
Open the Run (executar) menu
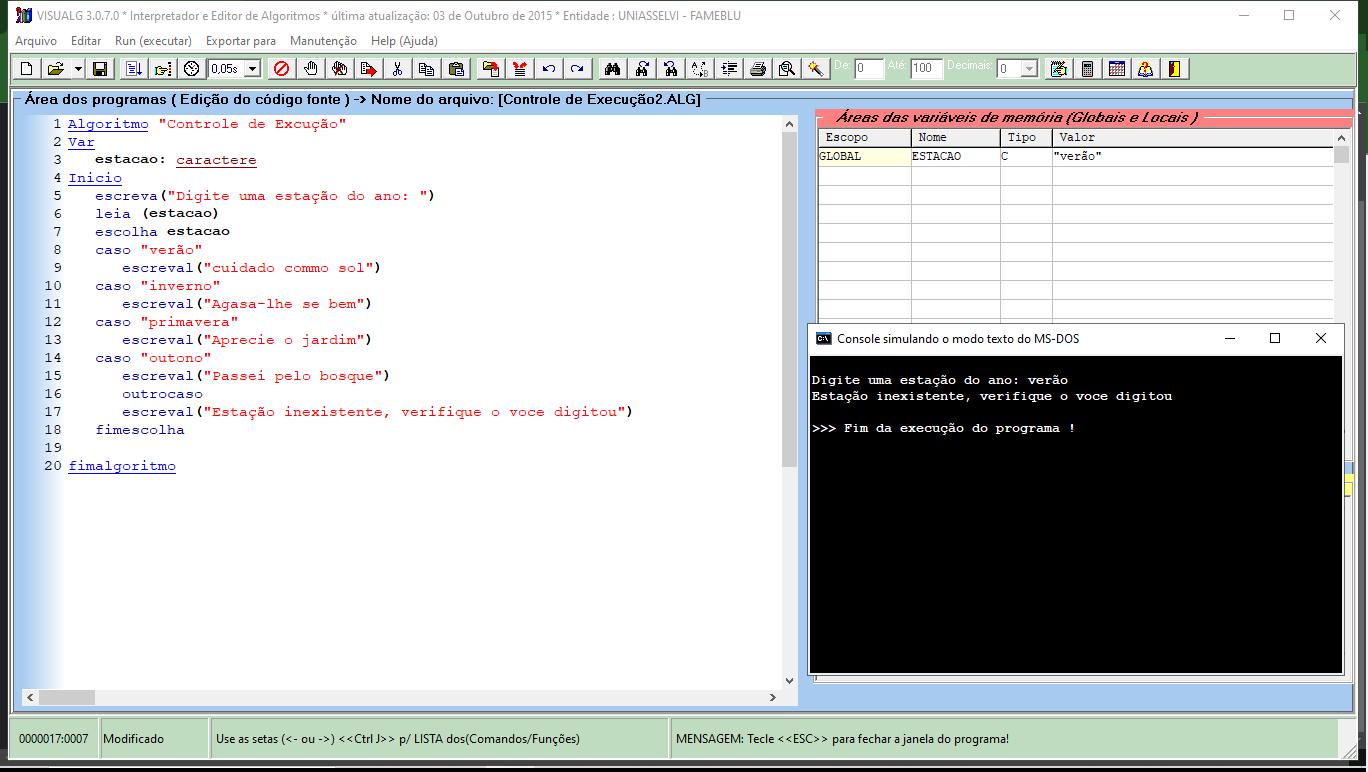153,41
